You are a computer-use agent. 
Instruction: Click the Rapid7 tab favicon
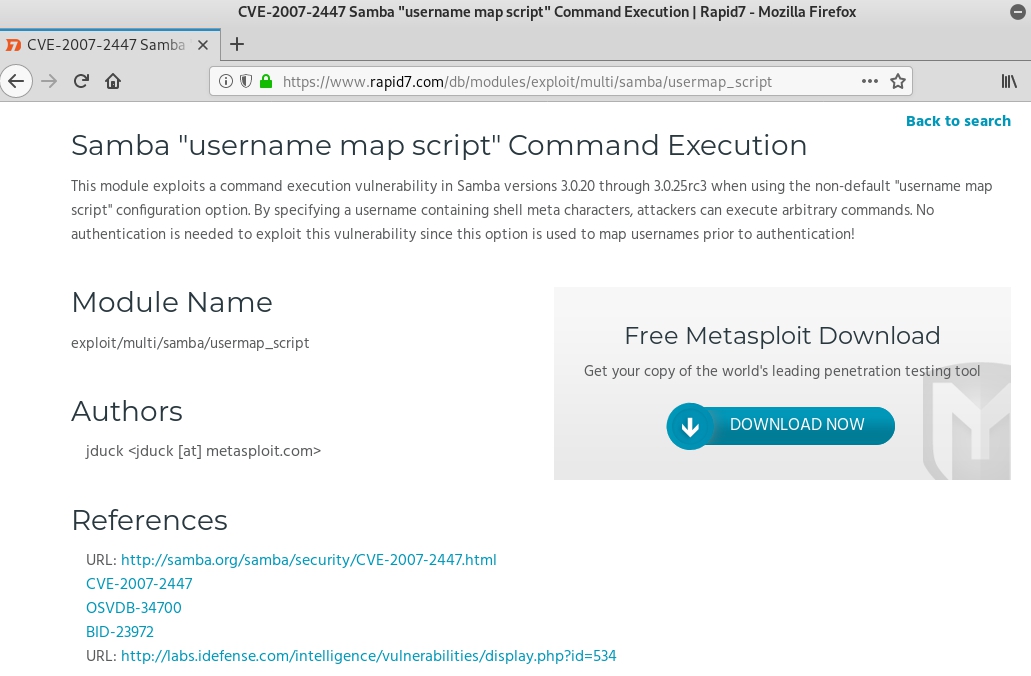tap(13, 45)
